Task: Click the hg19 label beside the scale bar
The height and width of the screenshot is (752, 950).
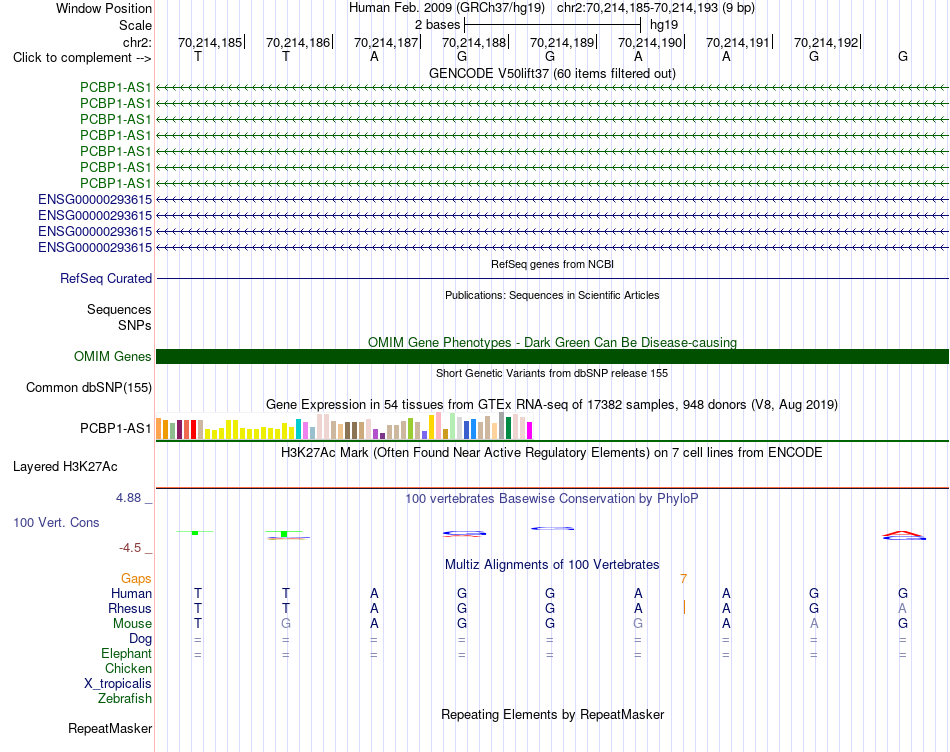Action: tap(663, 25)
